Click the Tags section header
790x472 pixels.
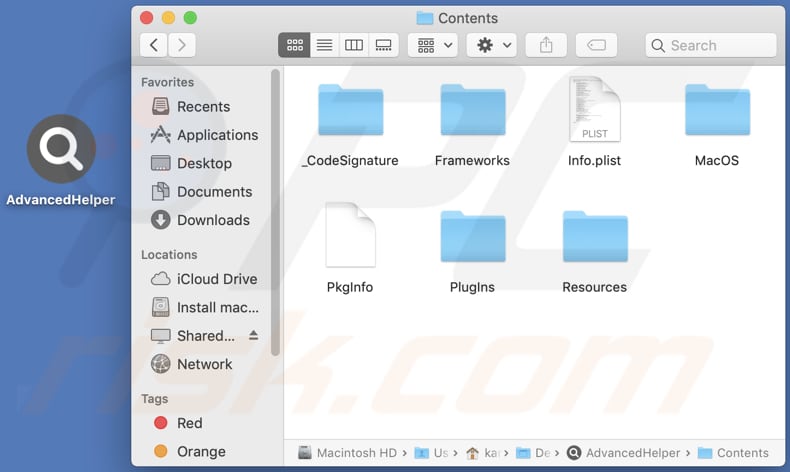pyautogui.click(x=154, y=399)
